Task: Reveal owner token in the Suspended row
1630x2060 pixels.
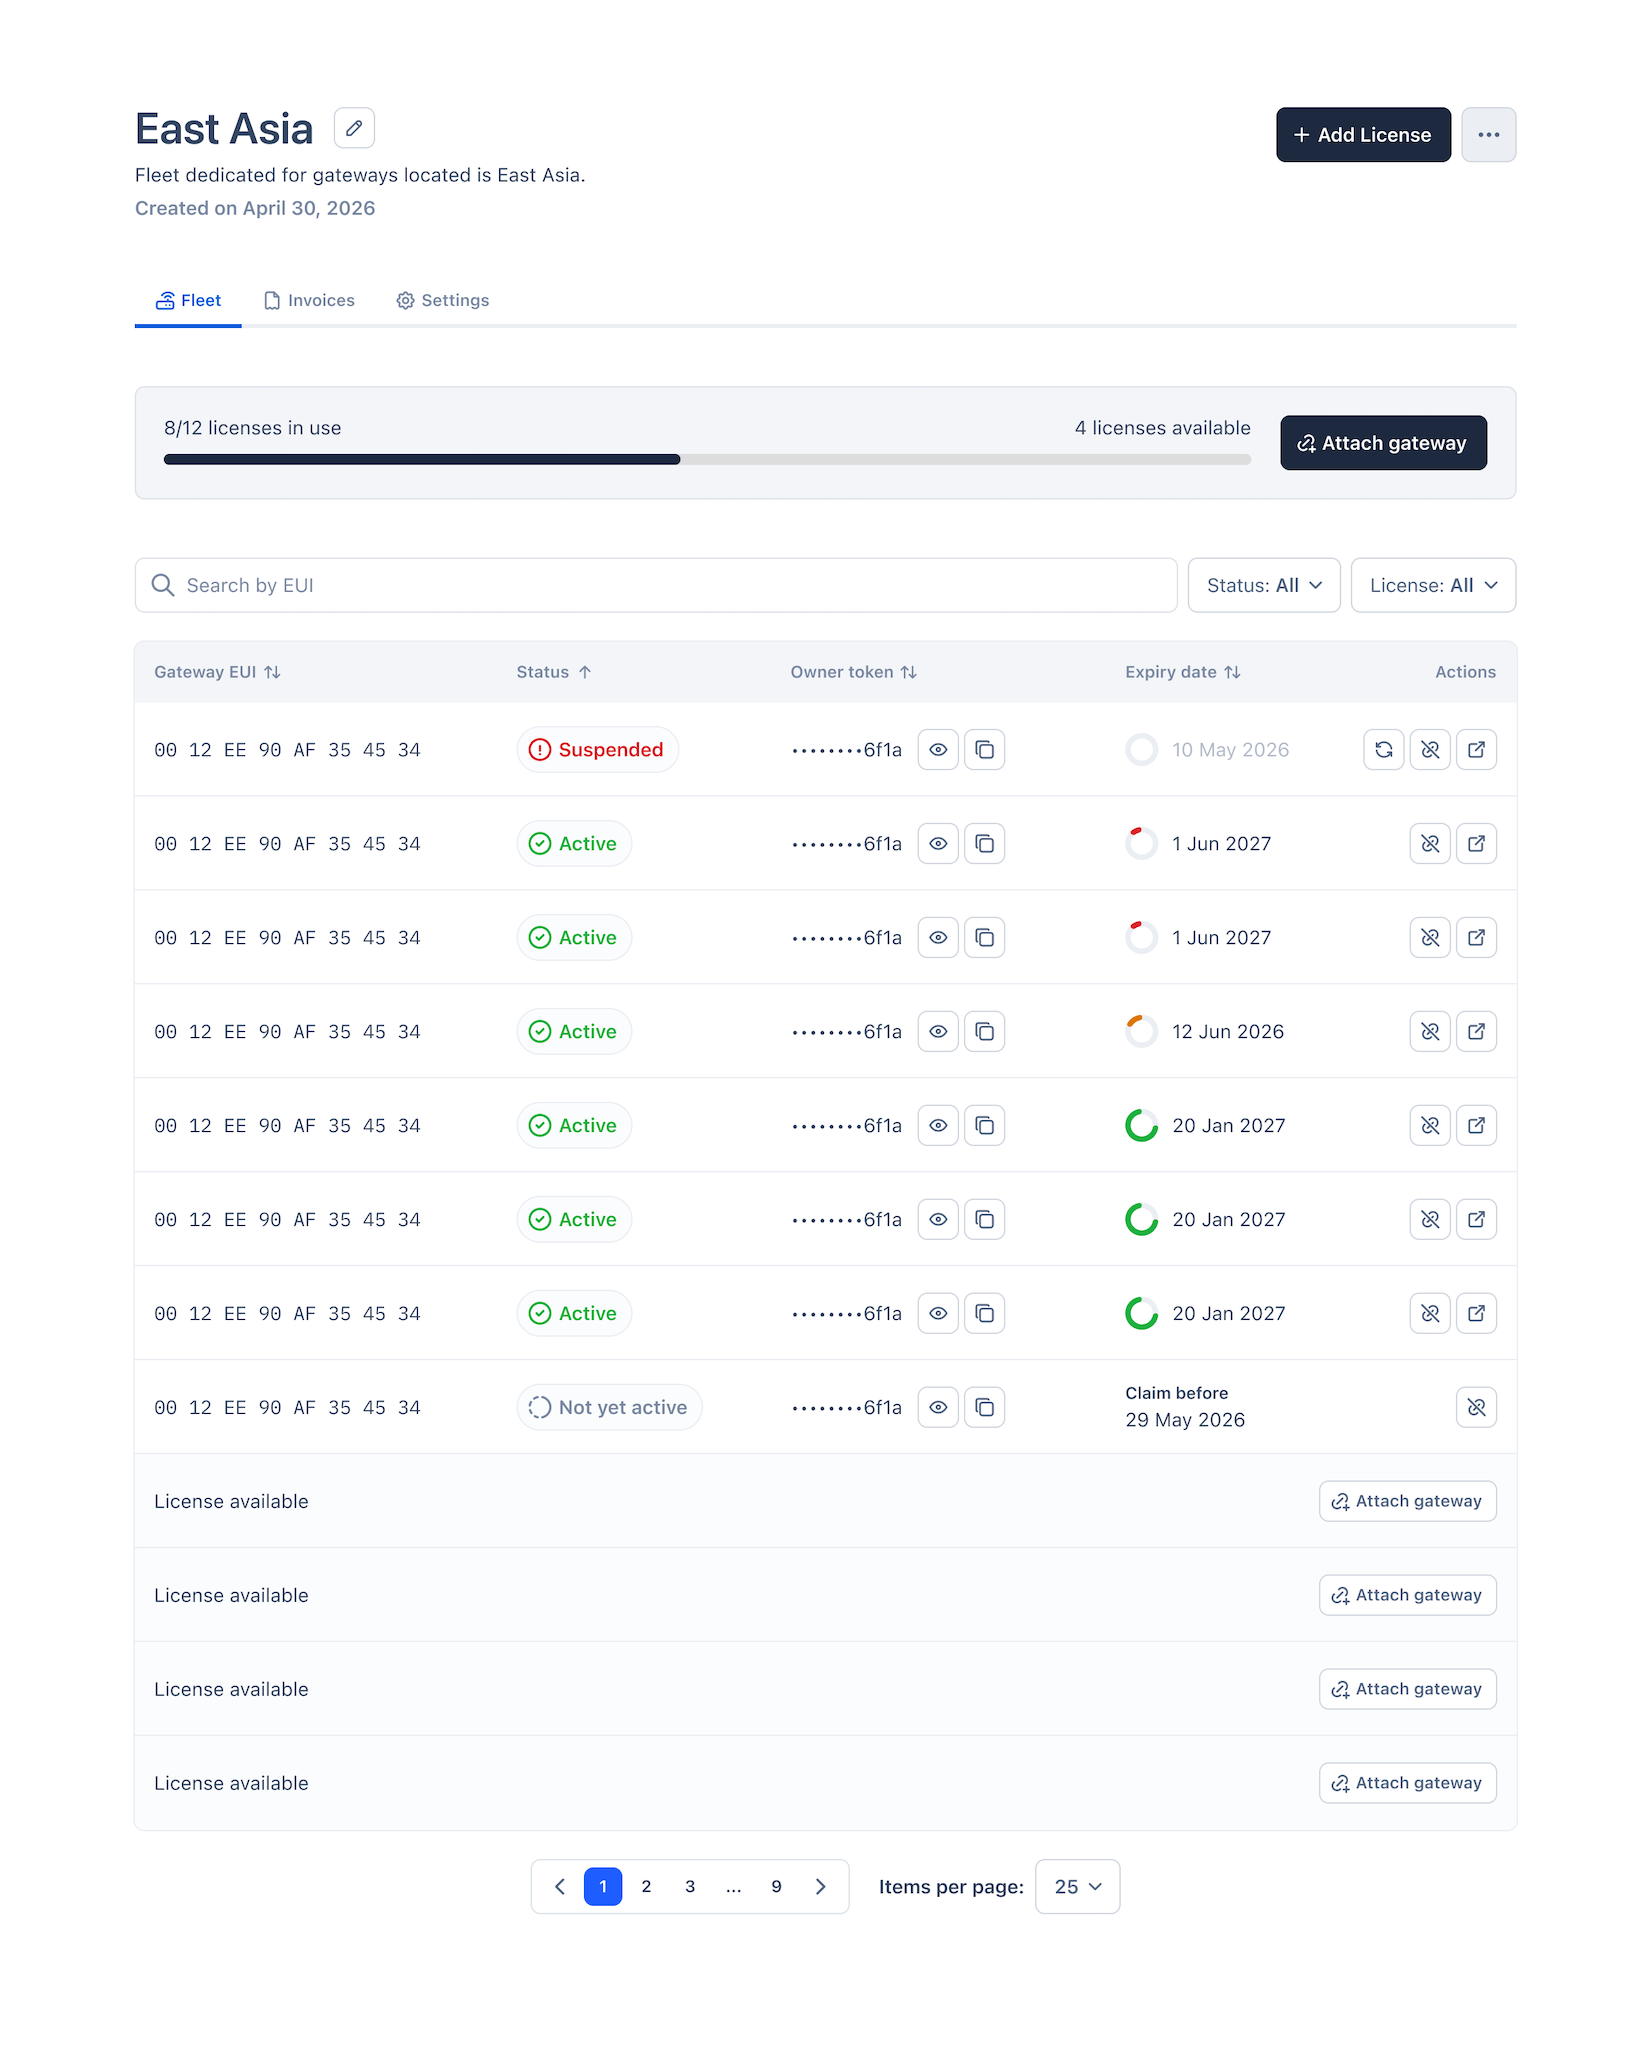Action: [x=938, y=750]
